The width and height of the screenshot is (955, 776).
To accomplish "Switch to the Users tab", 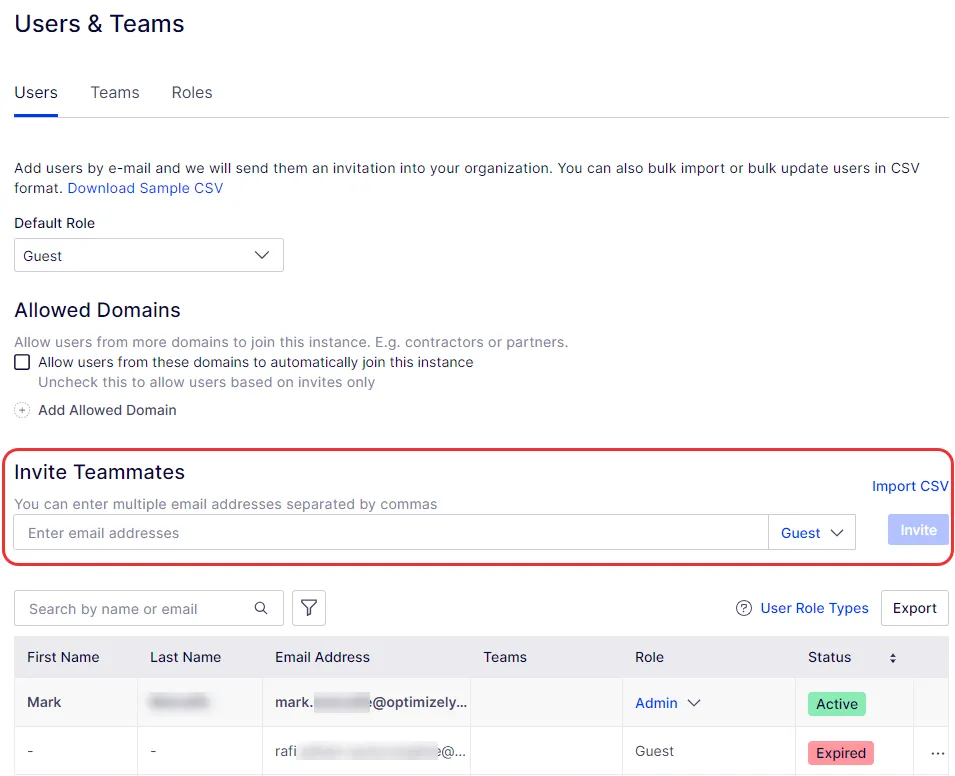I will pyautogui.click(x=36, y=93).
